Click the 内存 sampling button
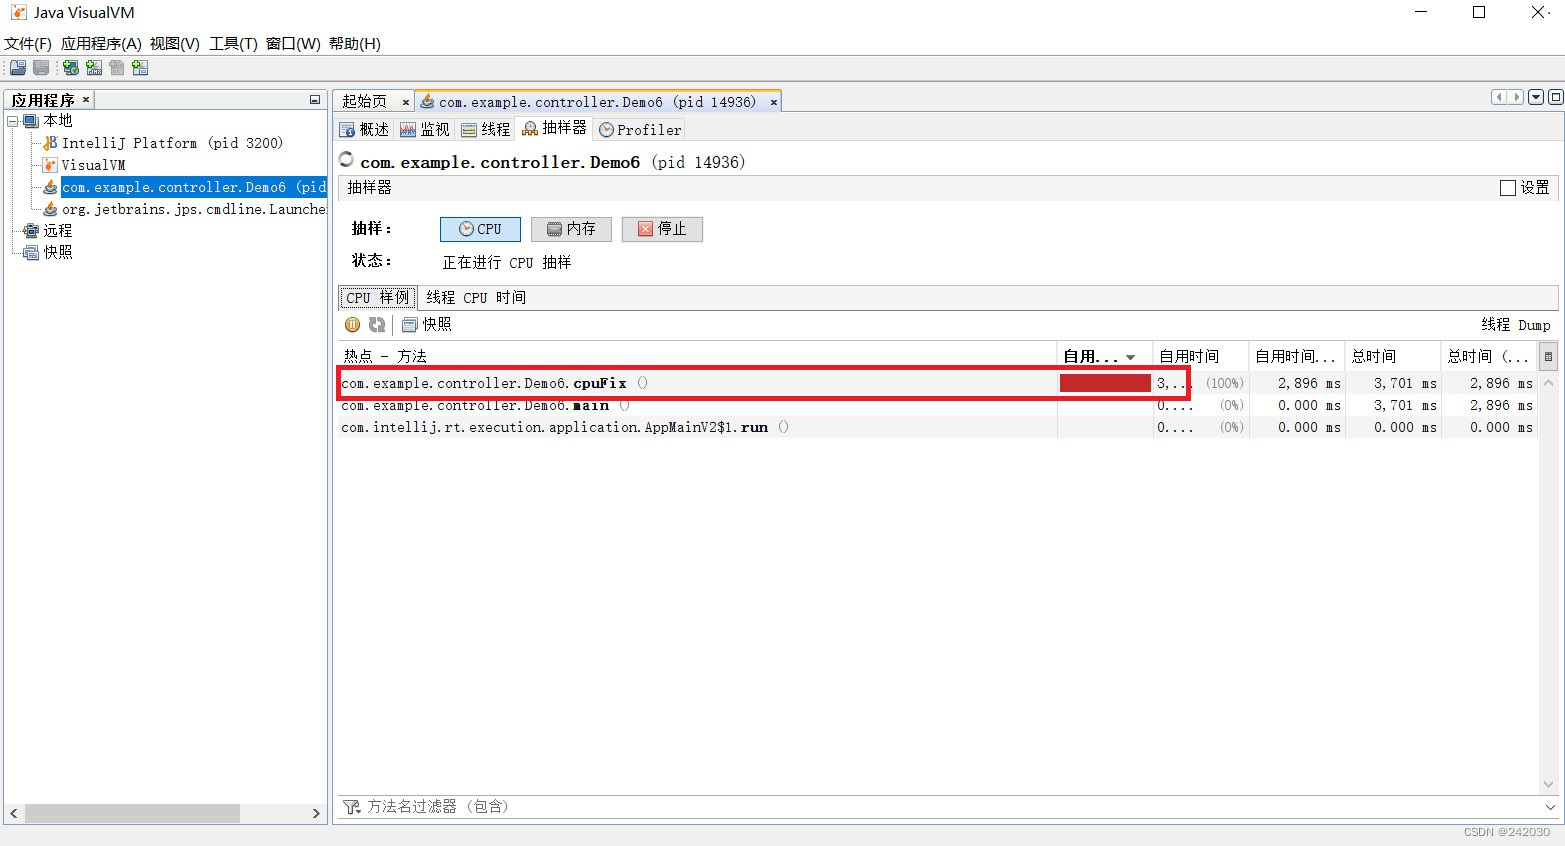1565x846 pixels. point(571,229)
